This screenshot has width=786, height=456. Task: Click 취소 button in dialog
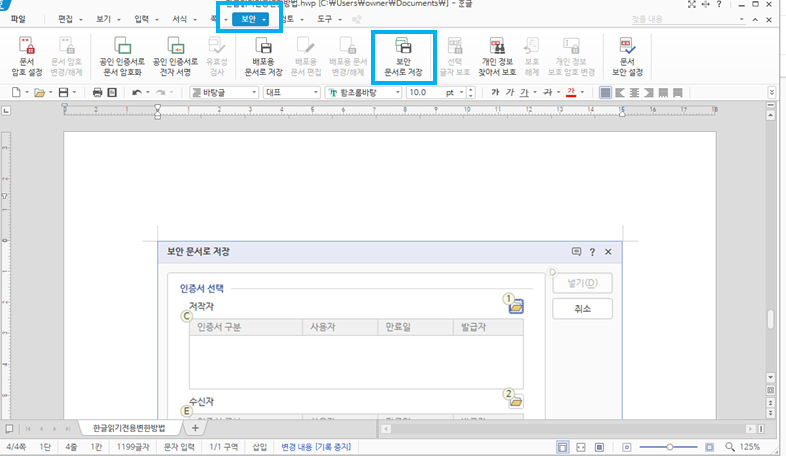(x=582, y=309)
